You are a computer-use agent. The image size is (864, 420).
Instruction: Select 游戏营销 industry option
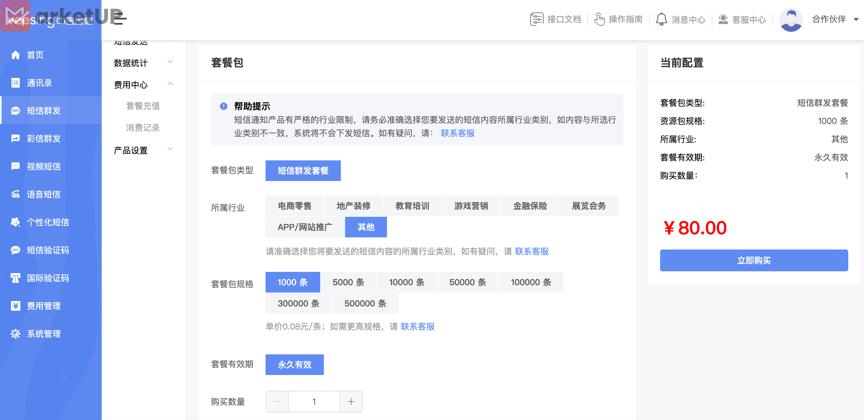(471, 206)
